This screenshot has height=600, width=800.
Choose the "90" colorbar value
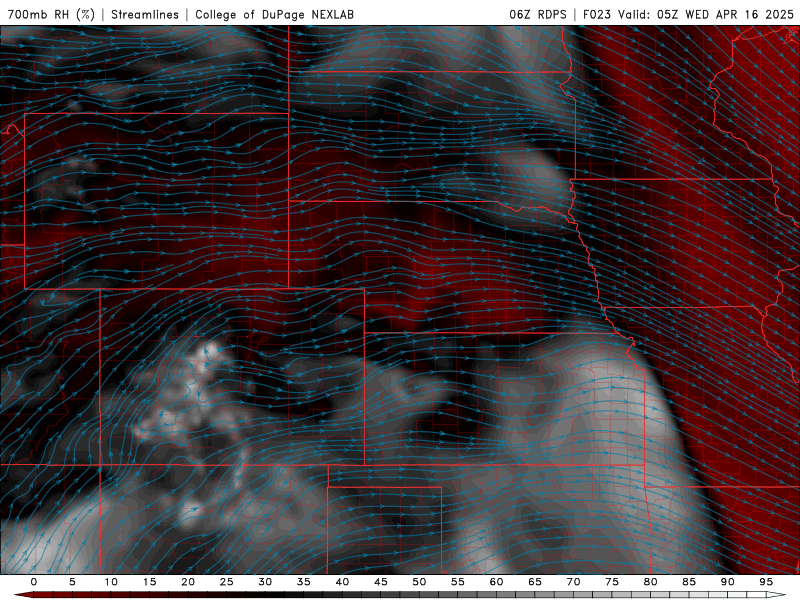728,582
